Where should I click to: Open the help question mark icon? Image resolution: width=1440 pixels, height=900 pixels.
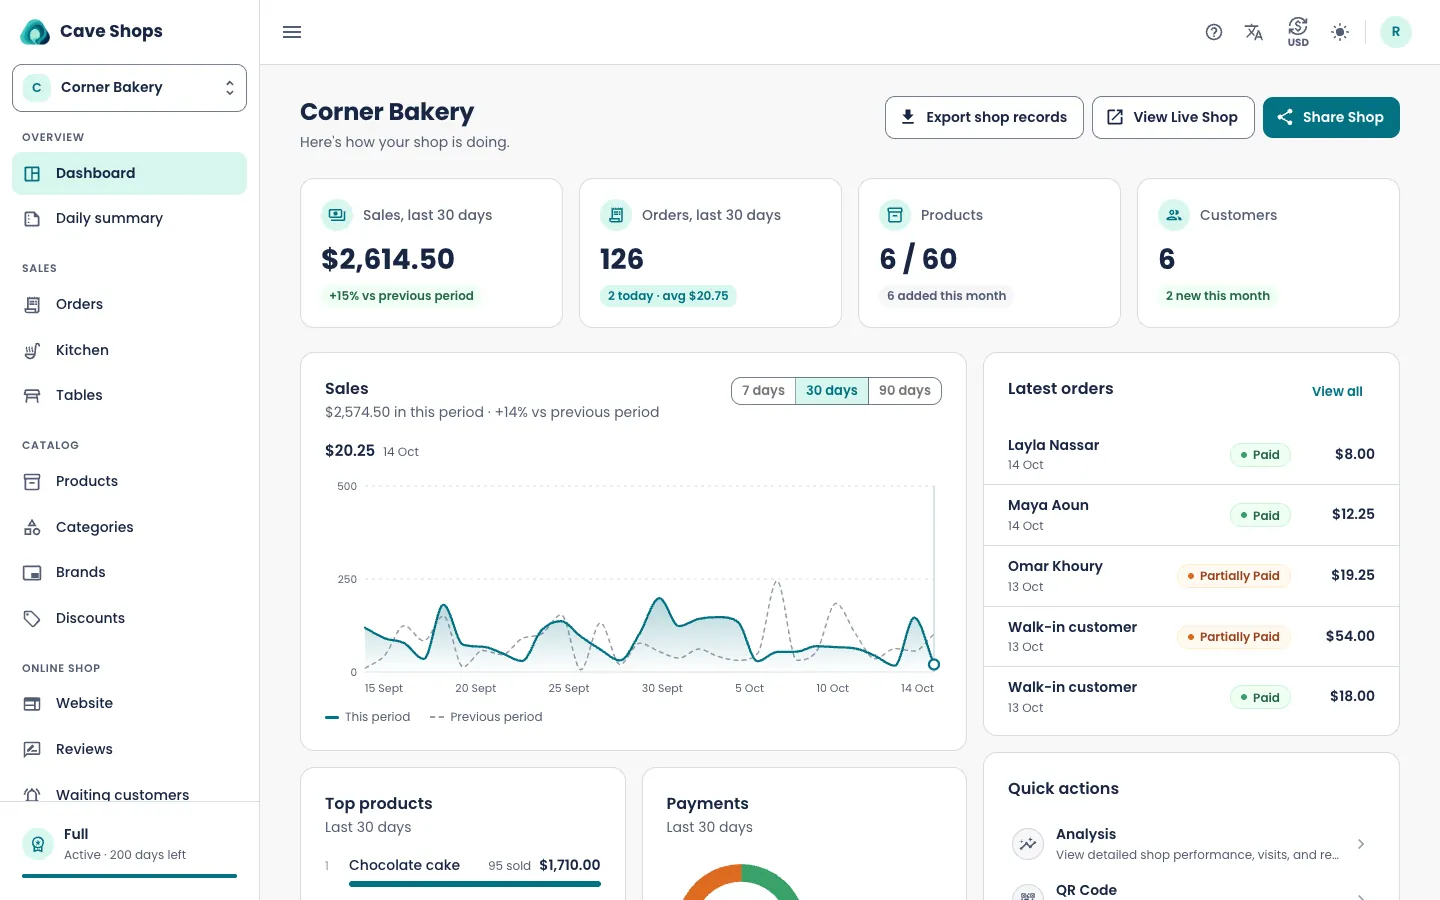(x=1214, y=32)
